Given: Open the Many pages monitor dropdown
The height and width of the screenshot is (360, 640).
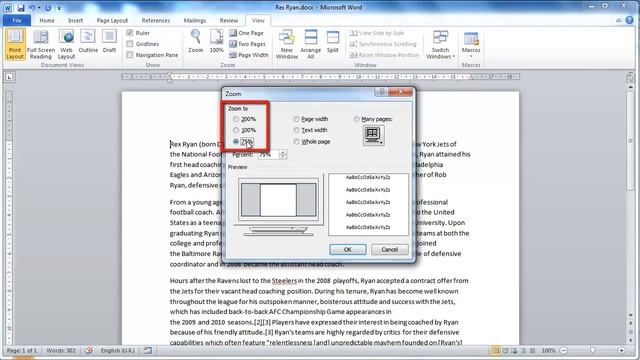Looking at the screenshot, I should pos(373,135).
